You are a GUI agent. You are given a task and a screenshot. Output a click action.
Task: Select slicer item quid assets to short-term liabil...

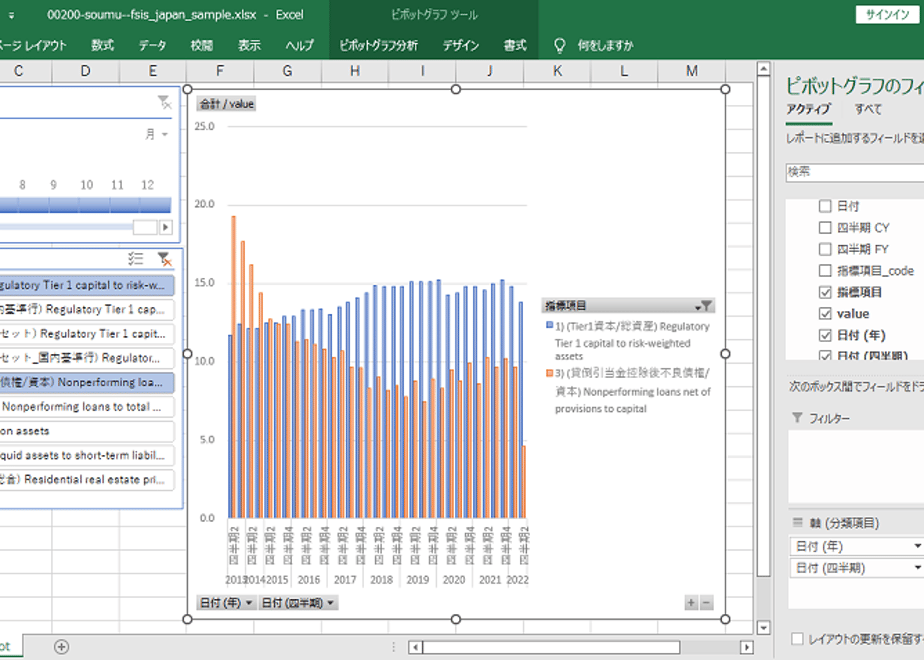click(x=85, y=456)
